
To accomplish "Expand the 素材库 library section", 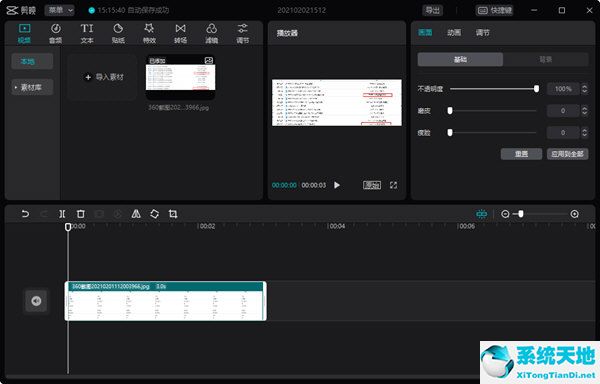I will 32,88.
